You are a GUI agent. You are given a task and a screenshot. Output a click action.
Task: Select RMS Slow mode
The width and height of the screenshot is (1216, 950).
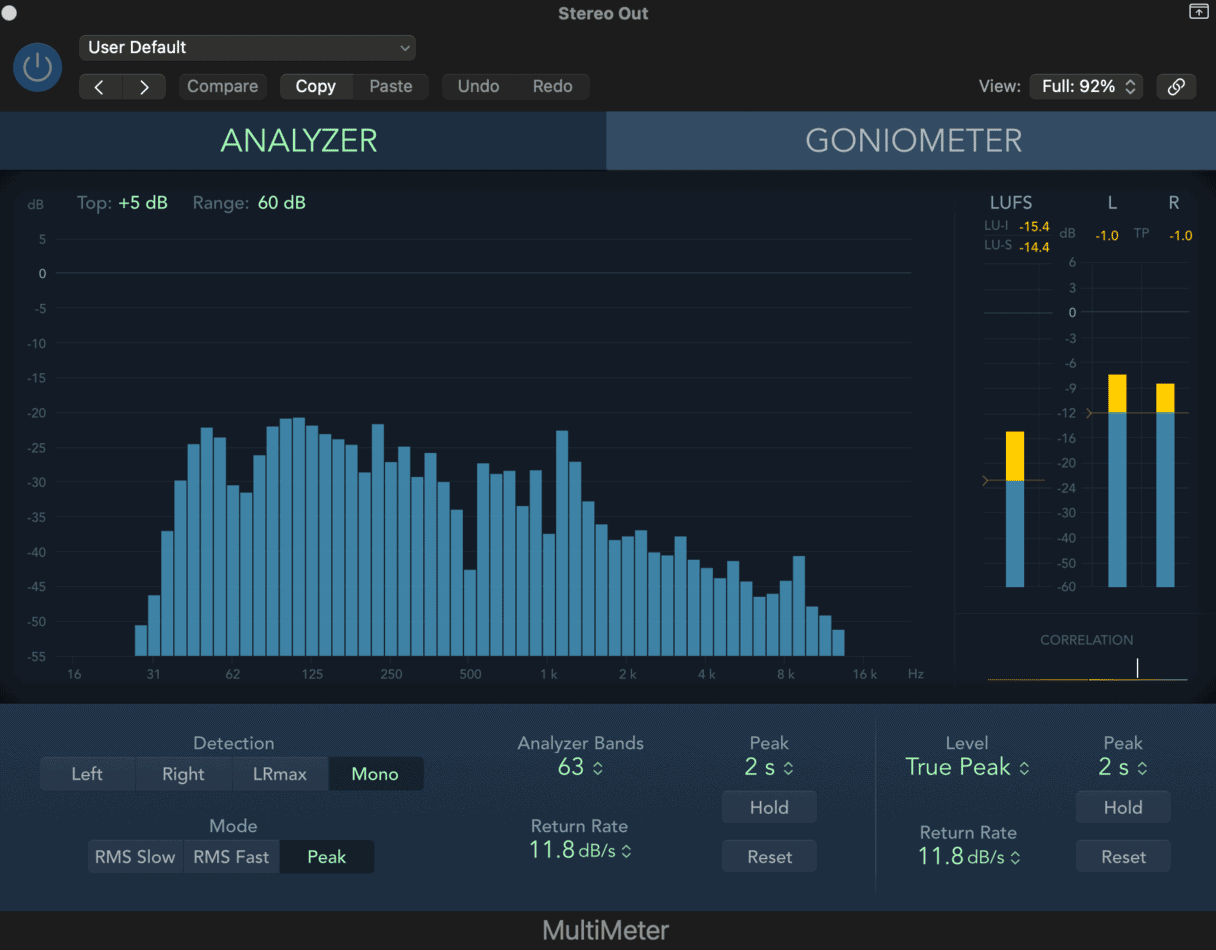(135, 857)
